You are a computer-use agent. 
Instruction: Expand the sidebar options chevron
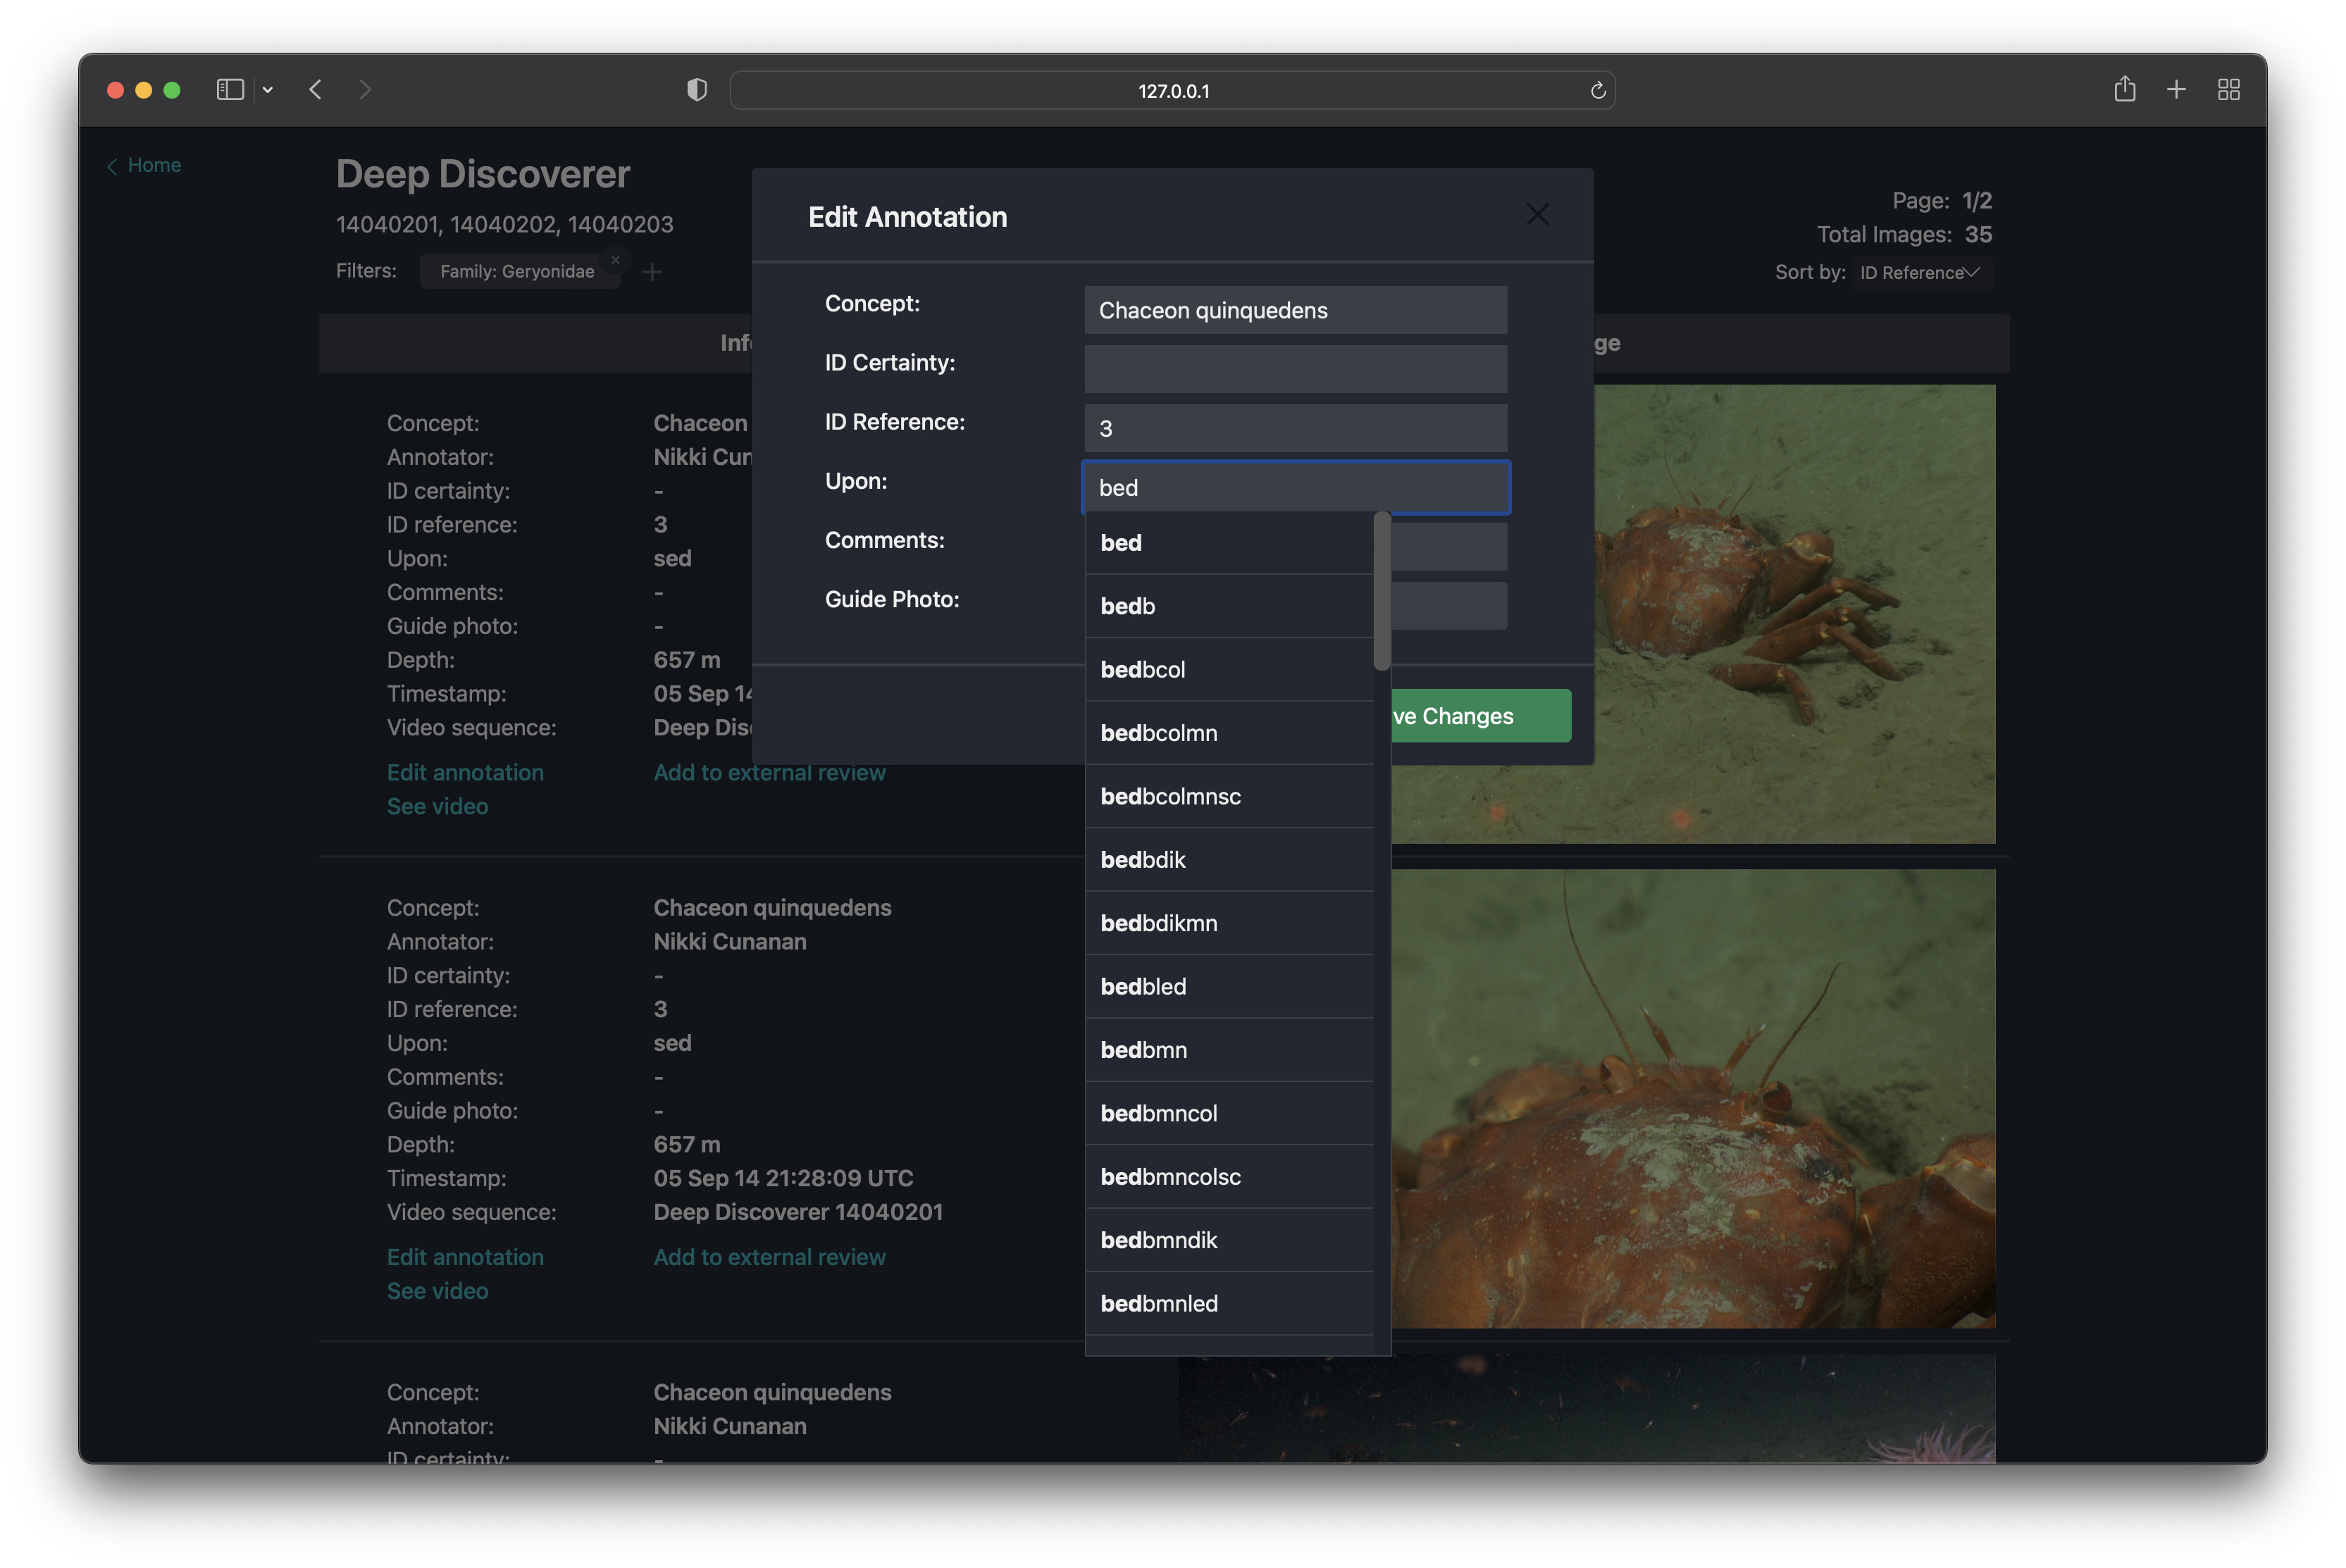click(x=268, y=90)
